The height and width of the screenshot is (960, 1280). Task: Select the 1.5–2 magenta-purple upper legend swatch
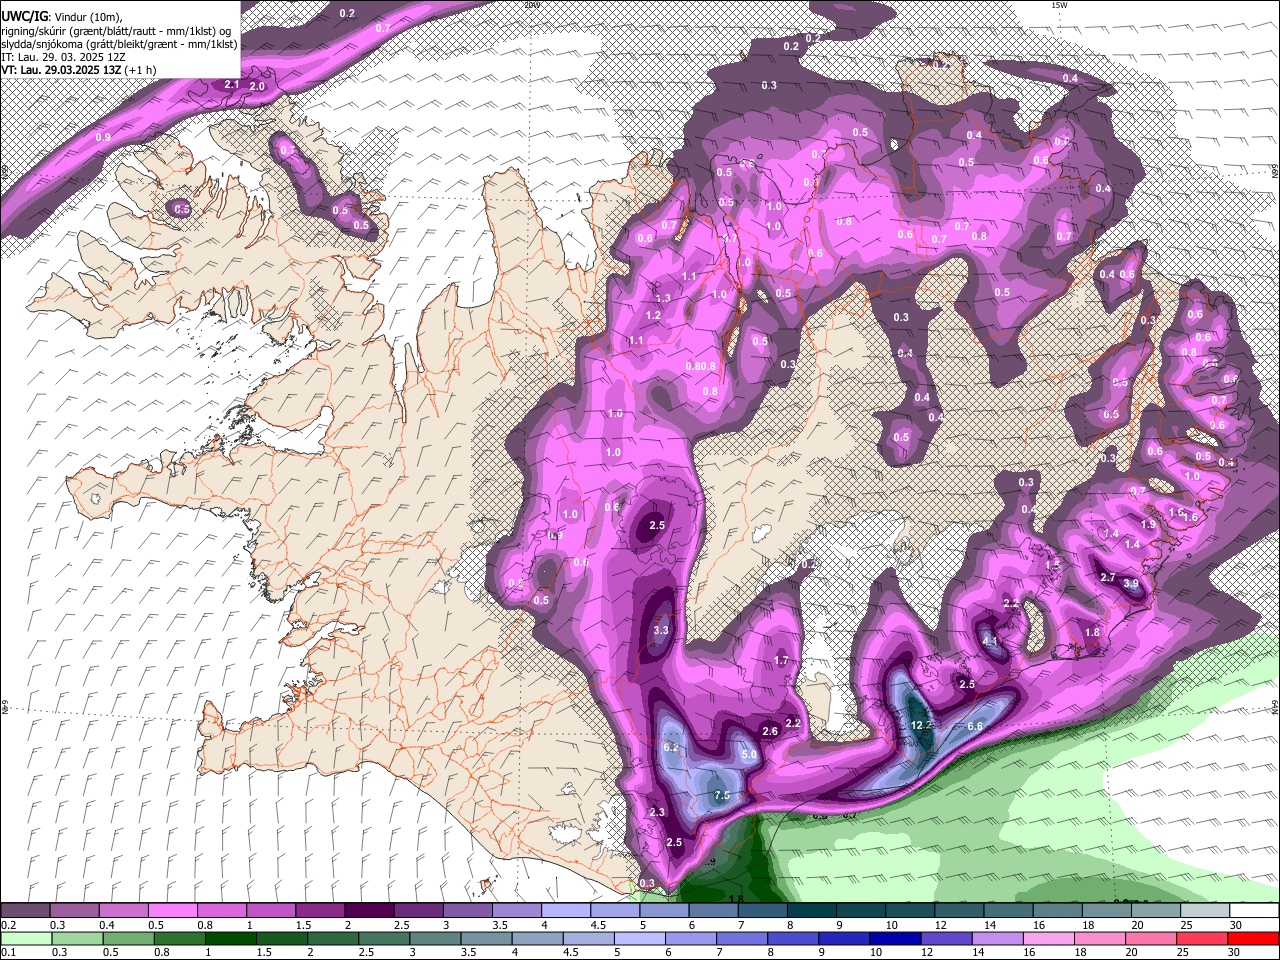pyautogui.click(x=320, y=911)
